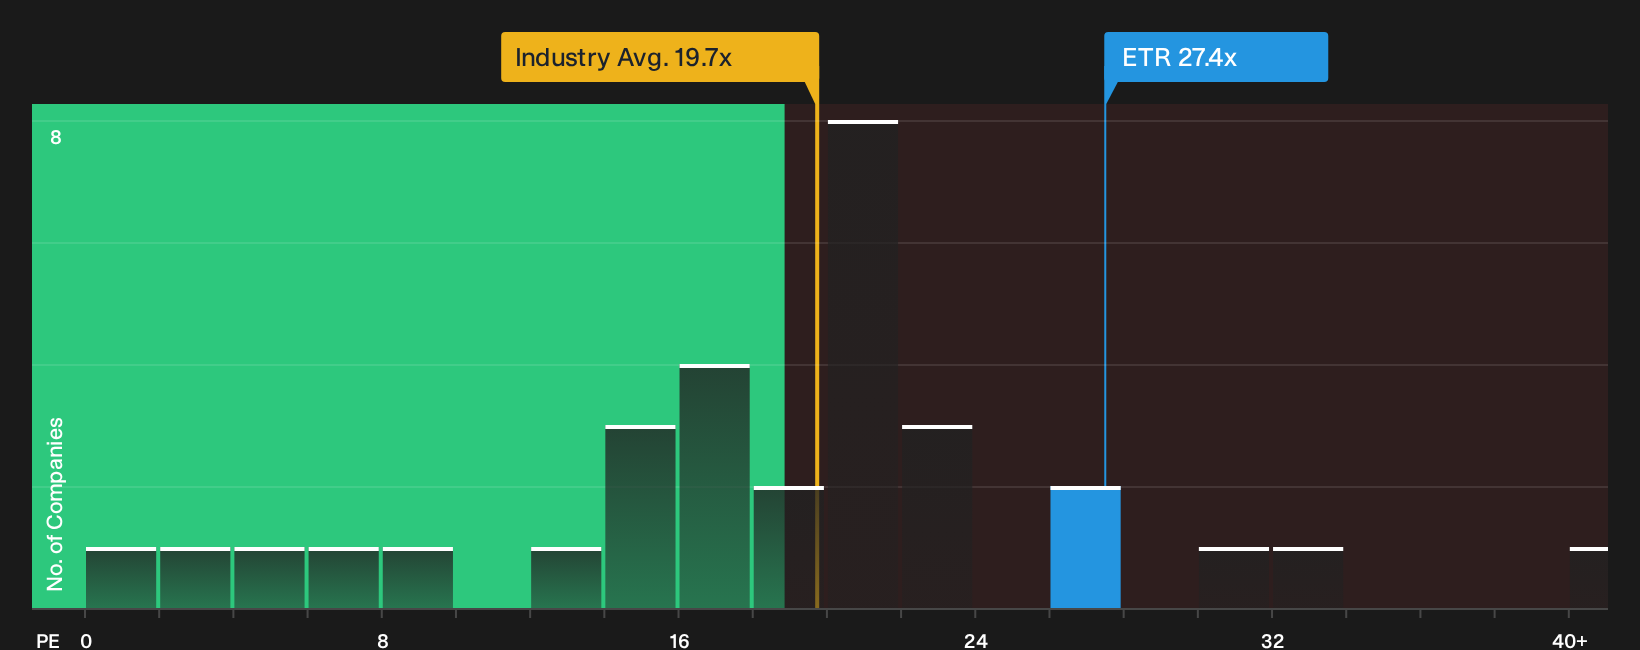
Task: Click the y-axis value 8 label
Action: tap(56, 137)
